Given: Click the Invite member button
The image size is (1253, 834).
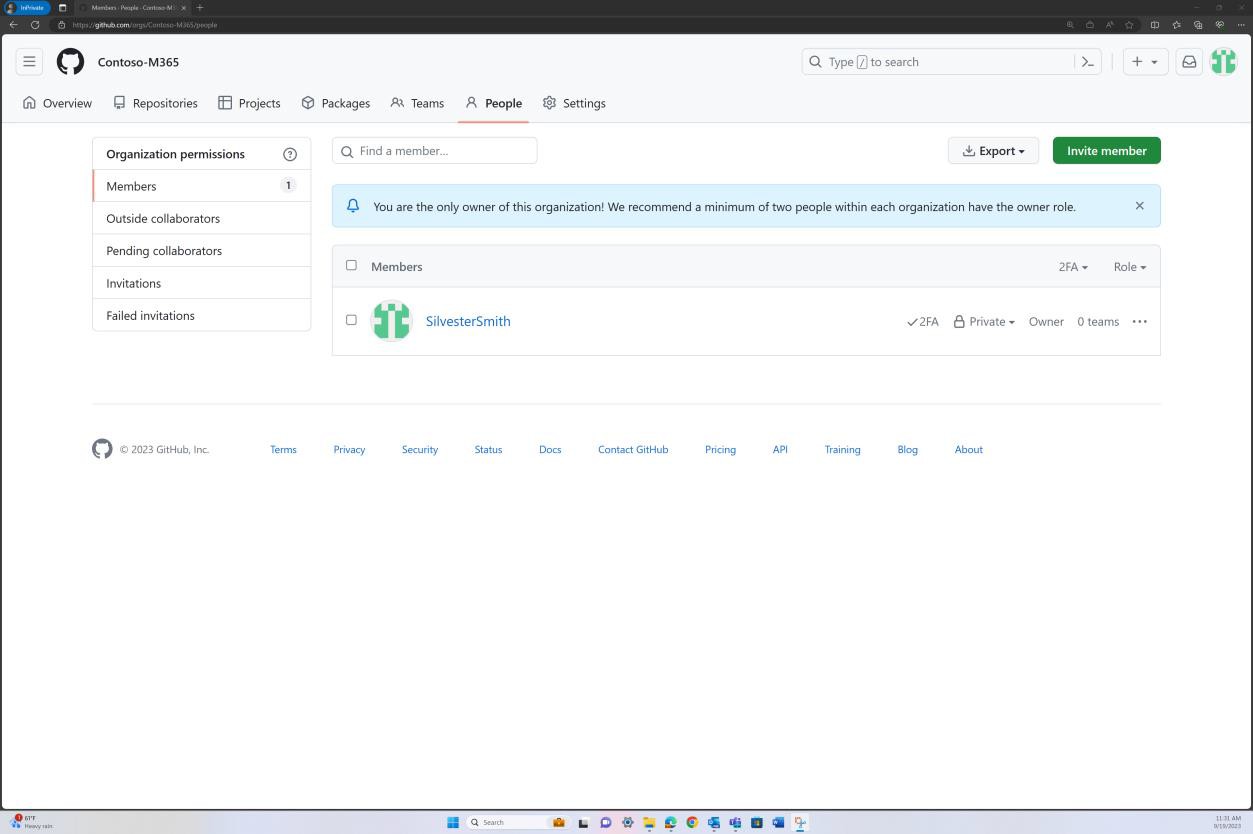Looking at the screenshot, I should tap(1105, 150).
